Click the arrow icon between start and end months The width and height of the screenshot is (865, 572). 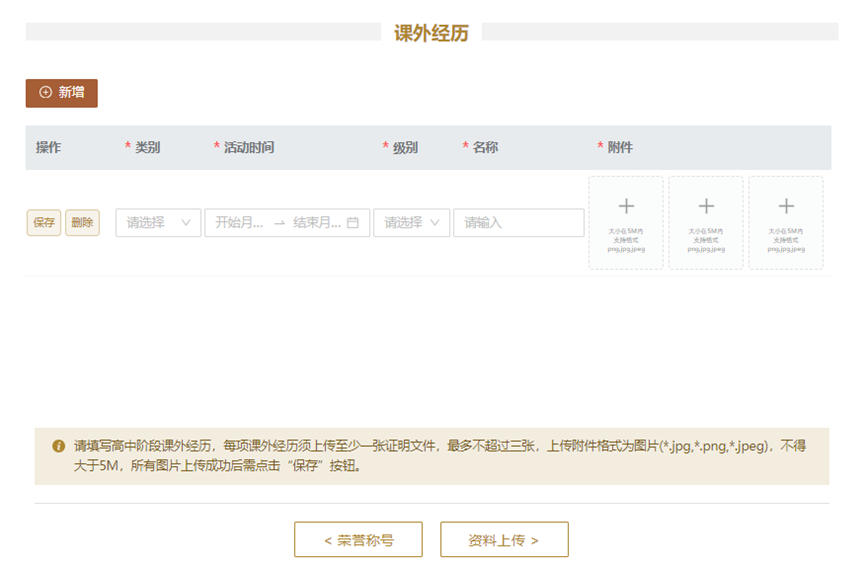279,223
